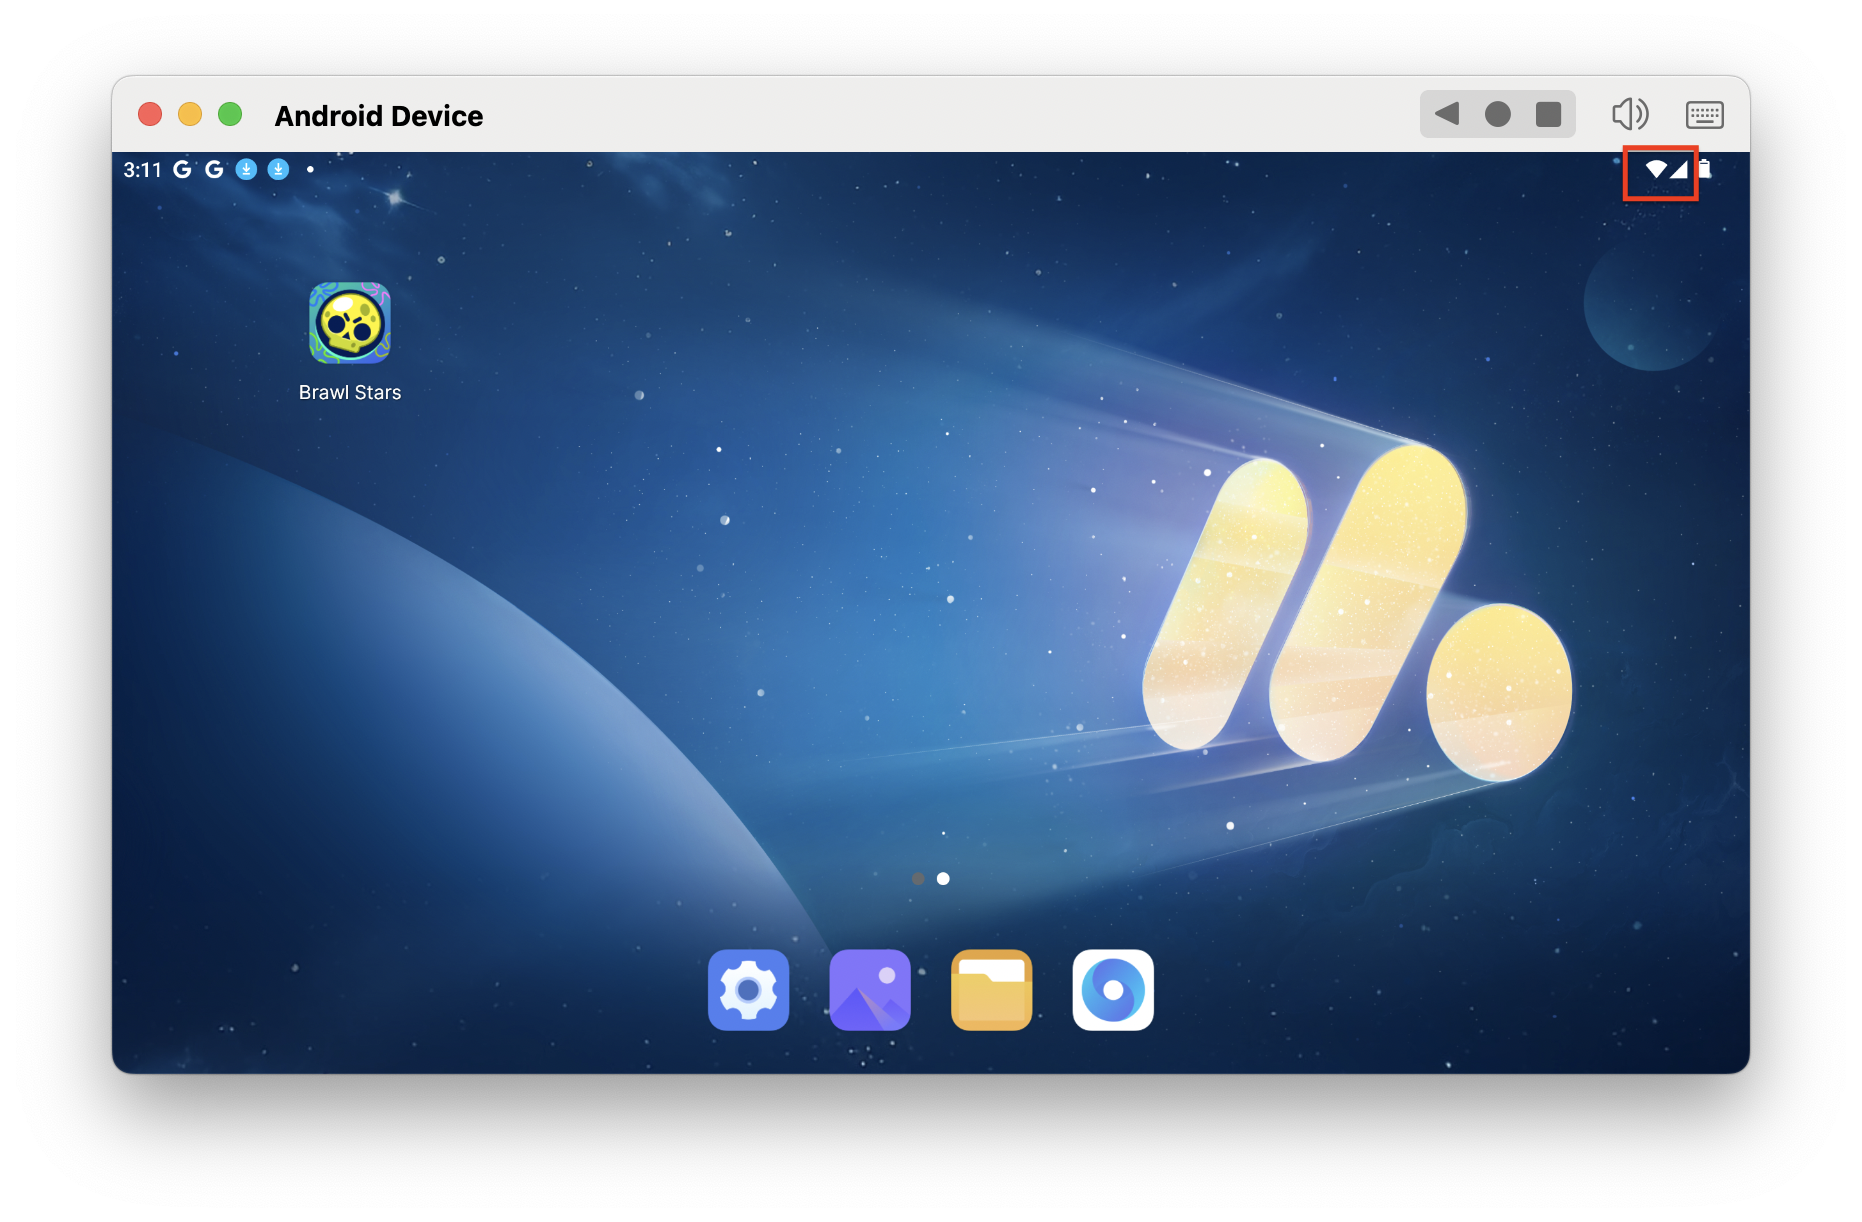Click the battery indicator in status bar
1862x1222 pixels.
[x=1706, y=169]
